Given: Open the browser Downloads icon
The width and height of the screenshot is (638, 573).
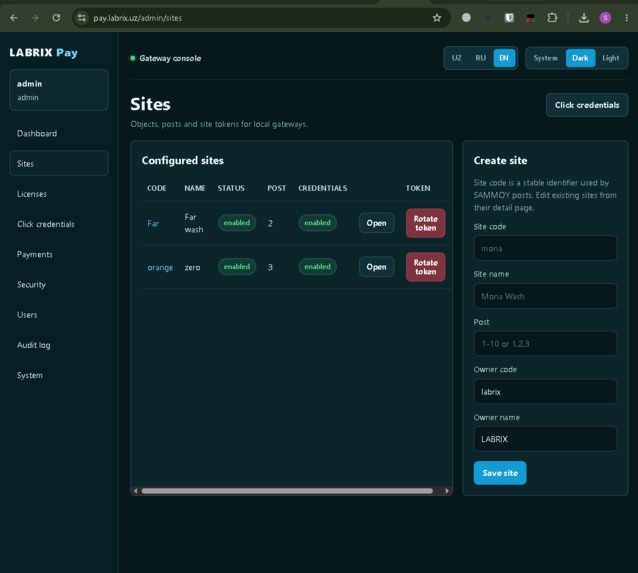Looking at the screenshot, I should pyautogui.click(x=584, y=17).
